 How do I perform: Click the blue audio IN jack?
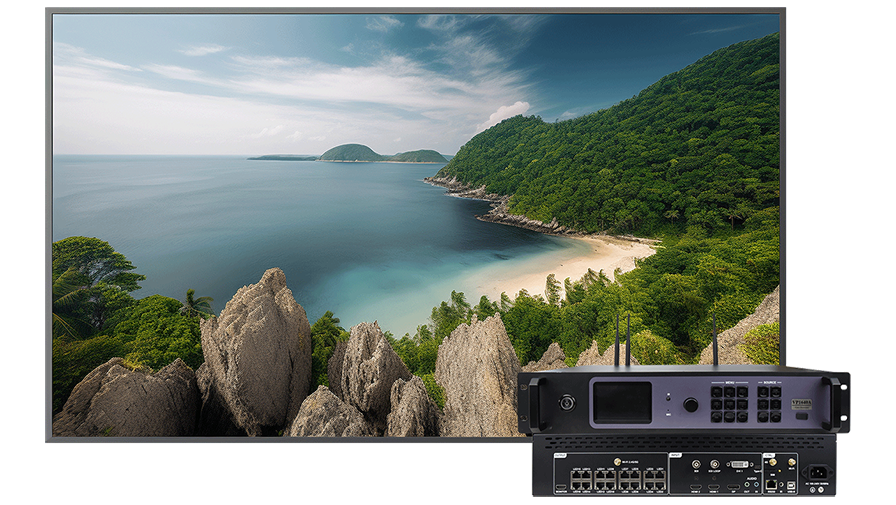755,485
